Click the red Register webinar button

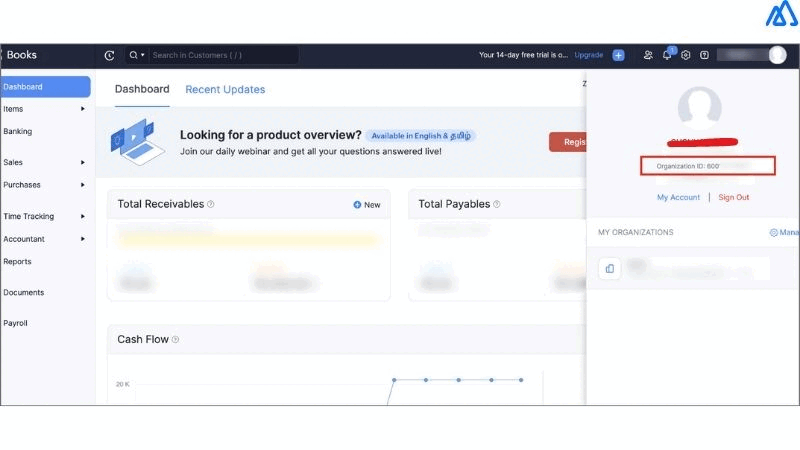pos(567,142)
